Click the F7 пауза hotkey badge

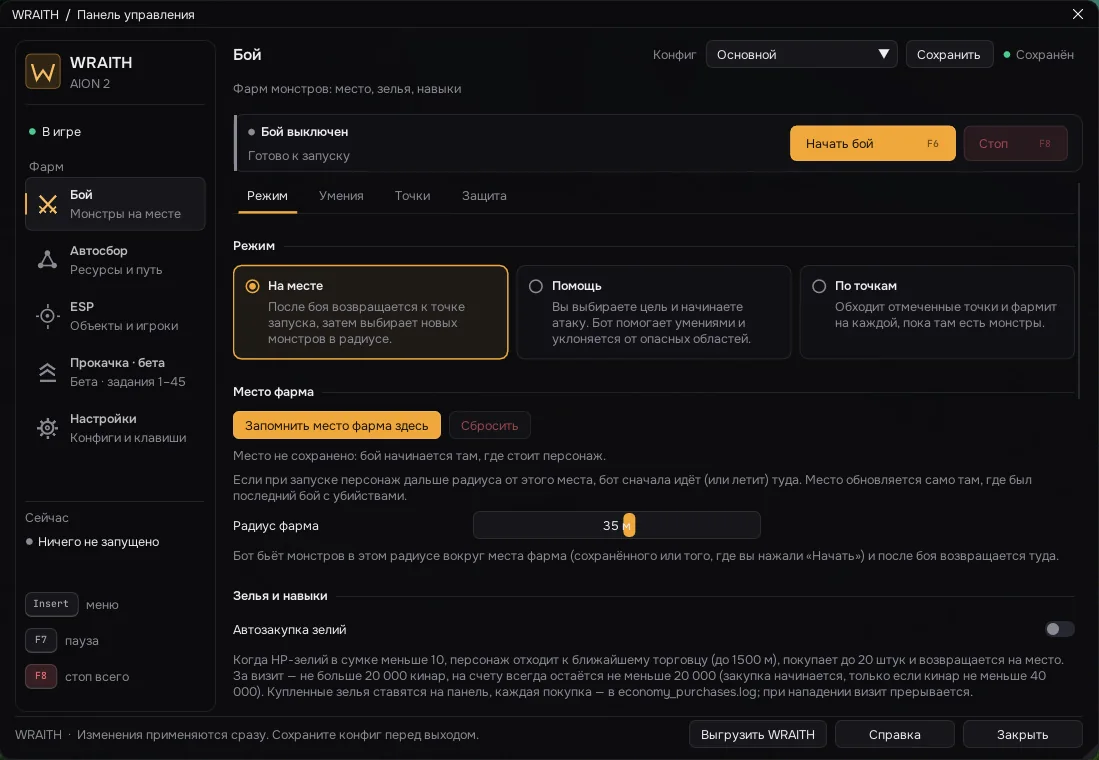(41, 640)
